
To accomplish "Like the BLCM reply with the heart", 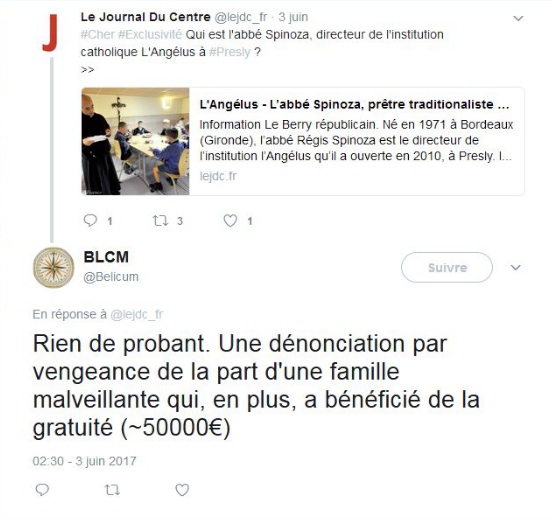I will point(182,490).
